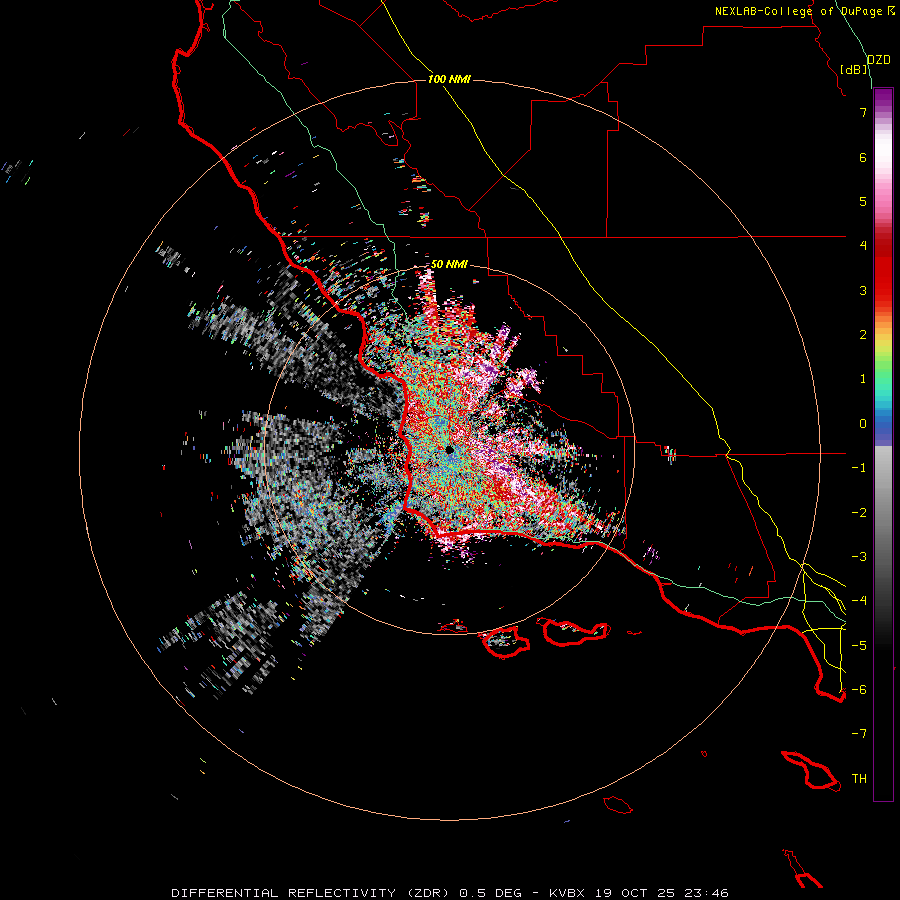Click the -5 value on the color scale
The width and height of the screenshot is (900, 900).
point(859,646)
